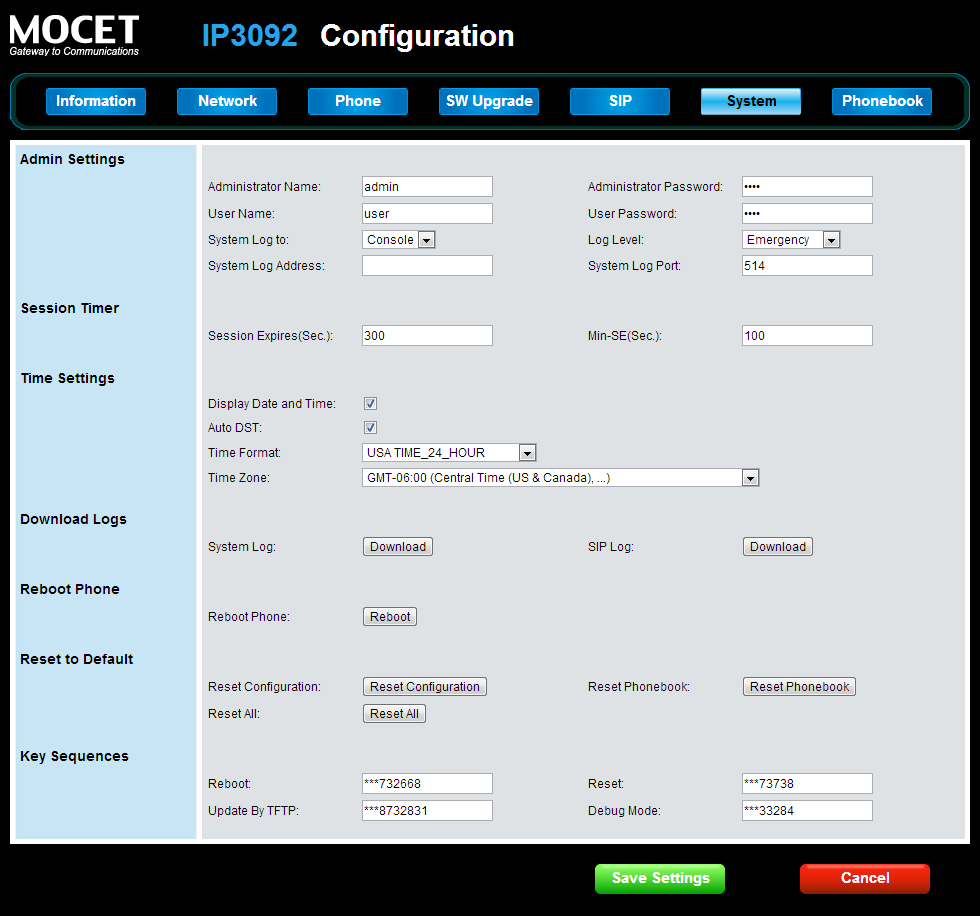The image size is (980, 916).
Task: Expand the Log Level dropdown
Action: [x=791, y=240]
